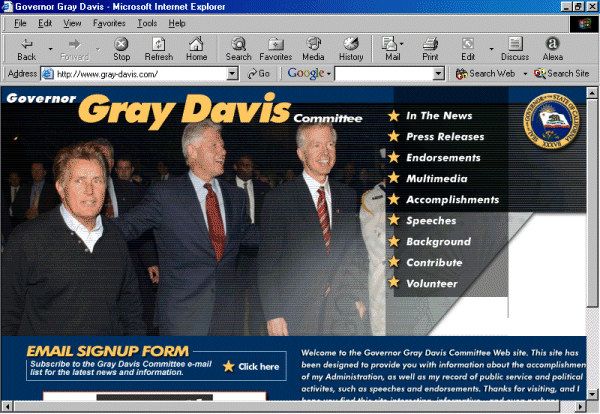Viewport: 600px width, 414px height.
Task: Click the Contribute link
Action: pos(434,262)
